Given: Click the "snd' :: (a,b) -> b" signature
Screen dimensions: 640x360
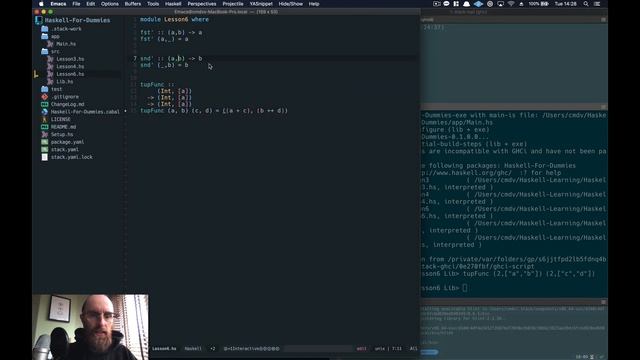Looking at the screenshot, I should pos(171,58).
